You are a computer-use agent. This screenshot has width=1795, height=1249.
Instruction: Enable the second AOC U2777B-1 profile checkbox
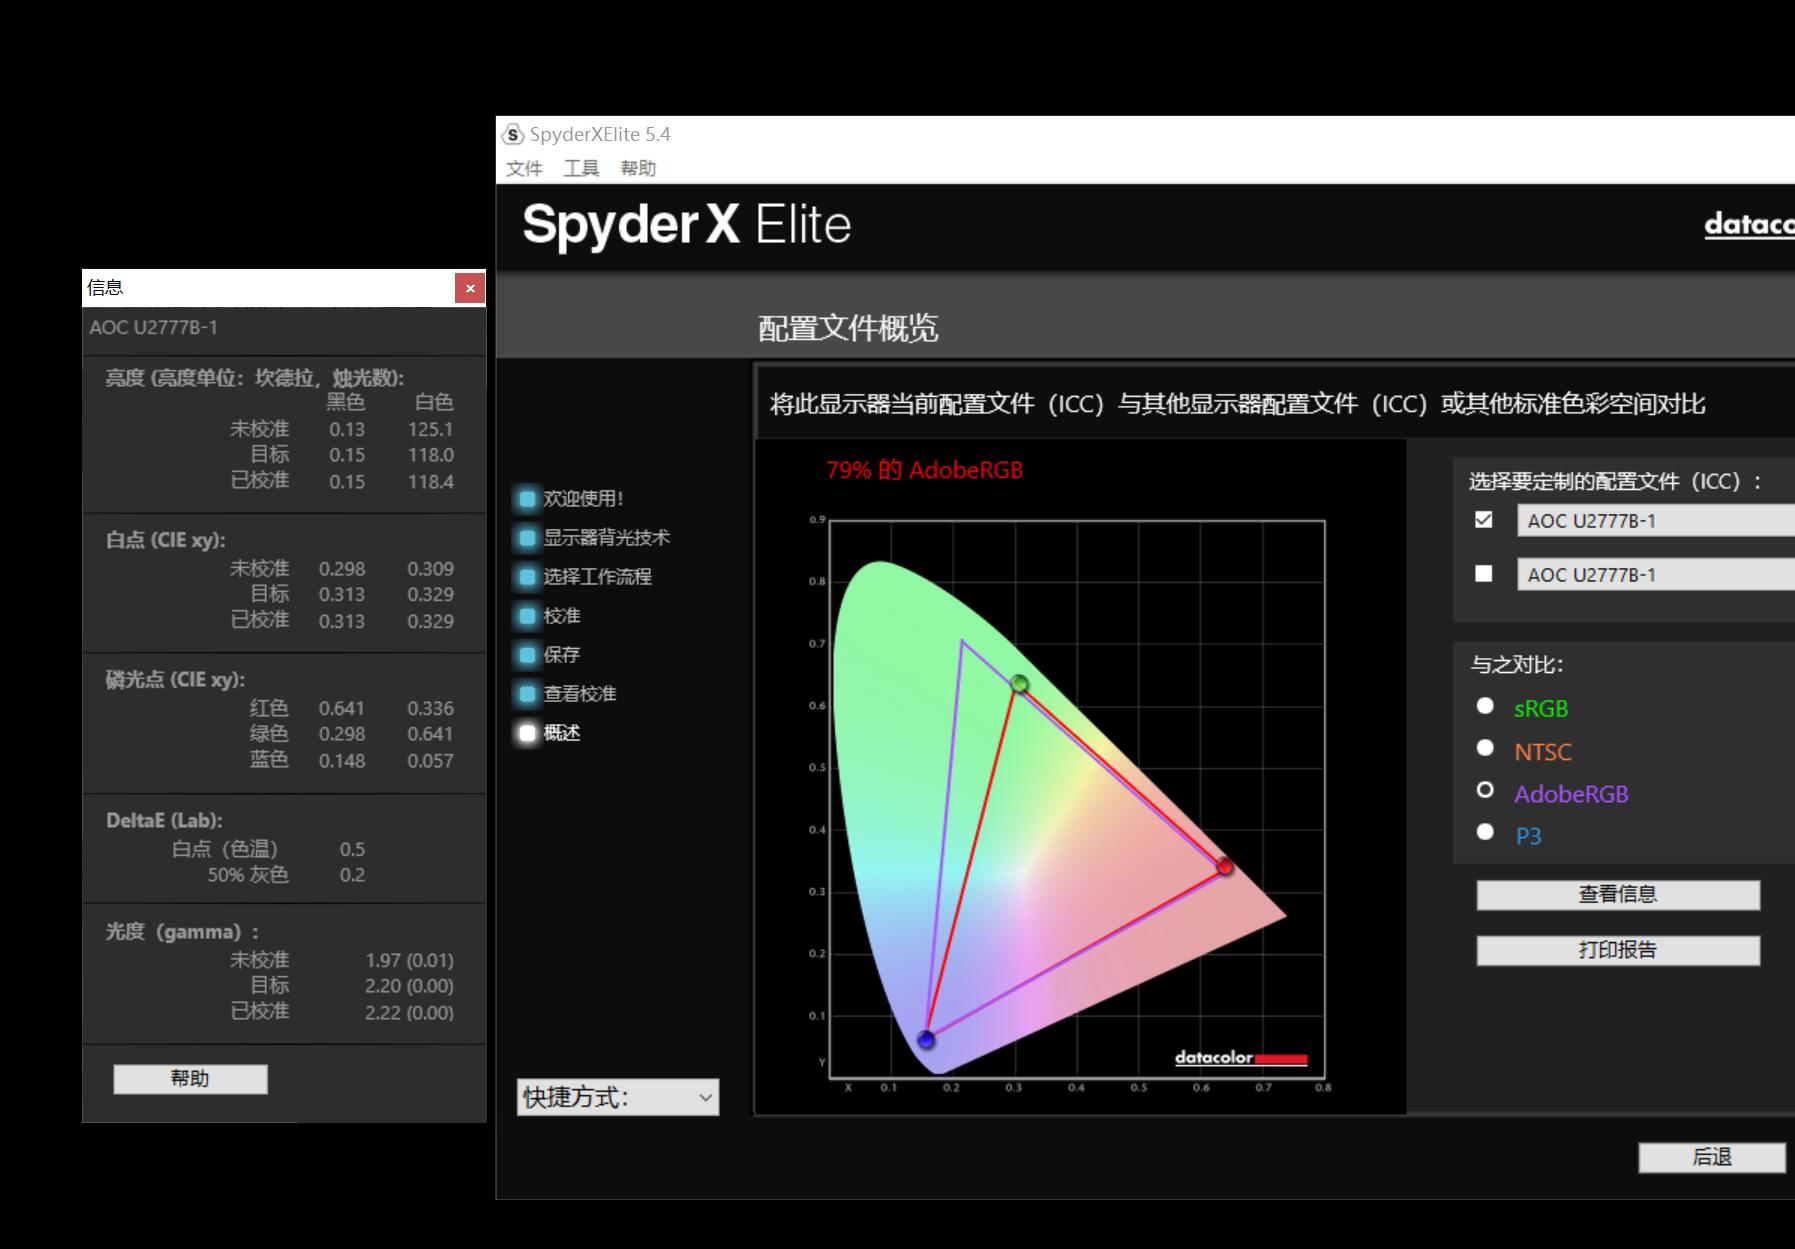click(x=1484, y=574)
